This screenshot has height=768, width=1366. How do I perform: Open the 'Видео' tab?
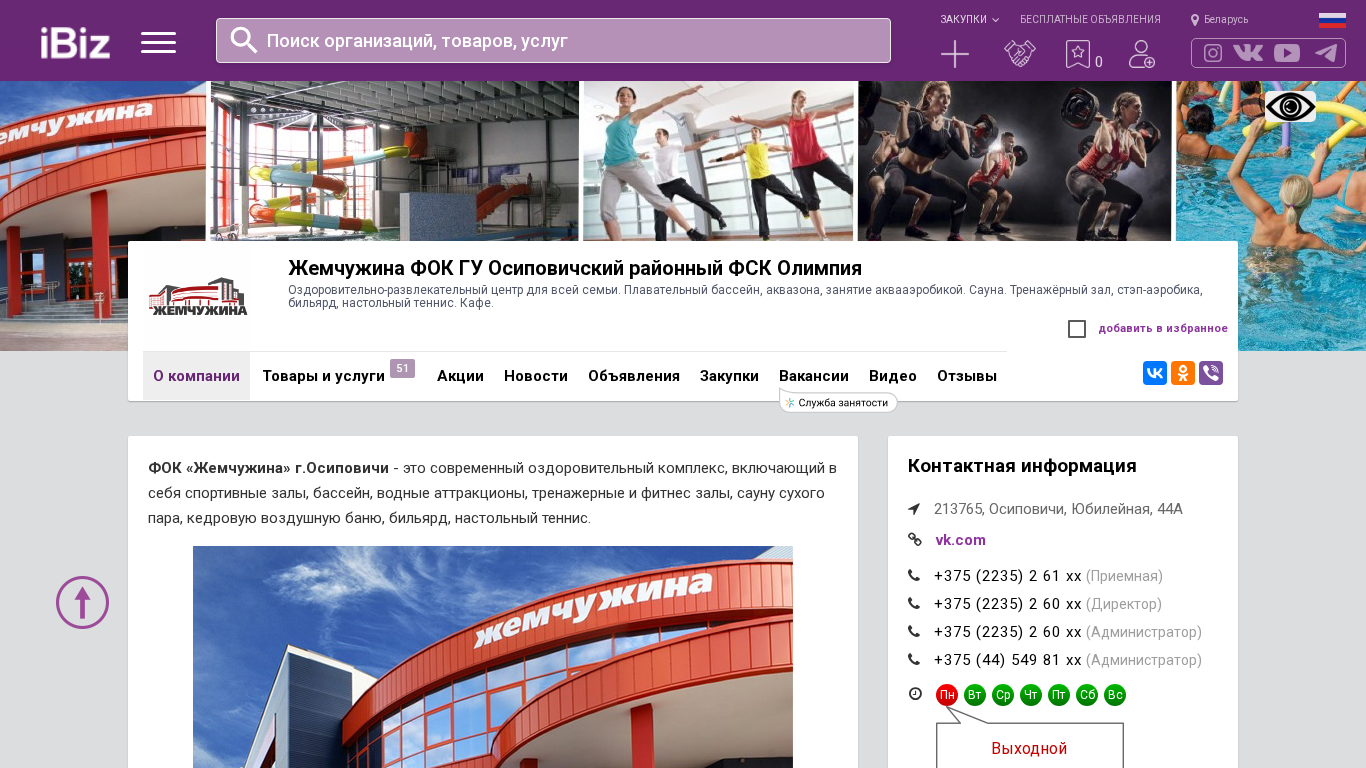click(x=893, y=376)
